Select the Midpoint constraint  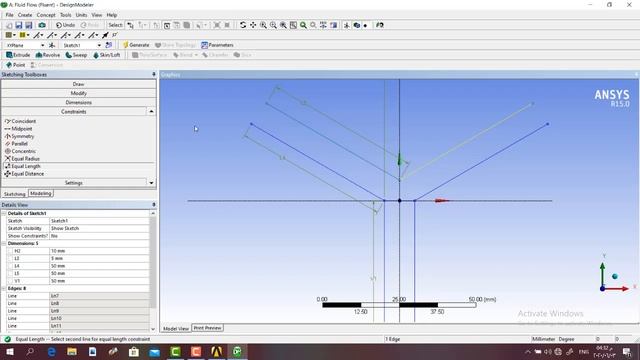click(18, 129)
